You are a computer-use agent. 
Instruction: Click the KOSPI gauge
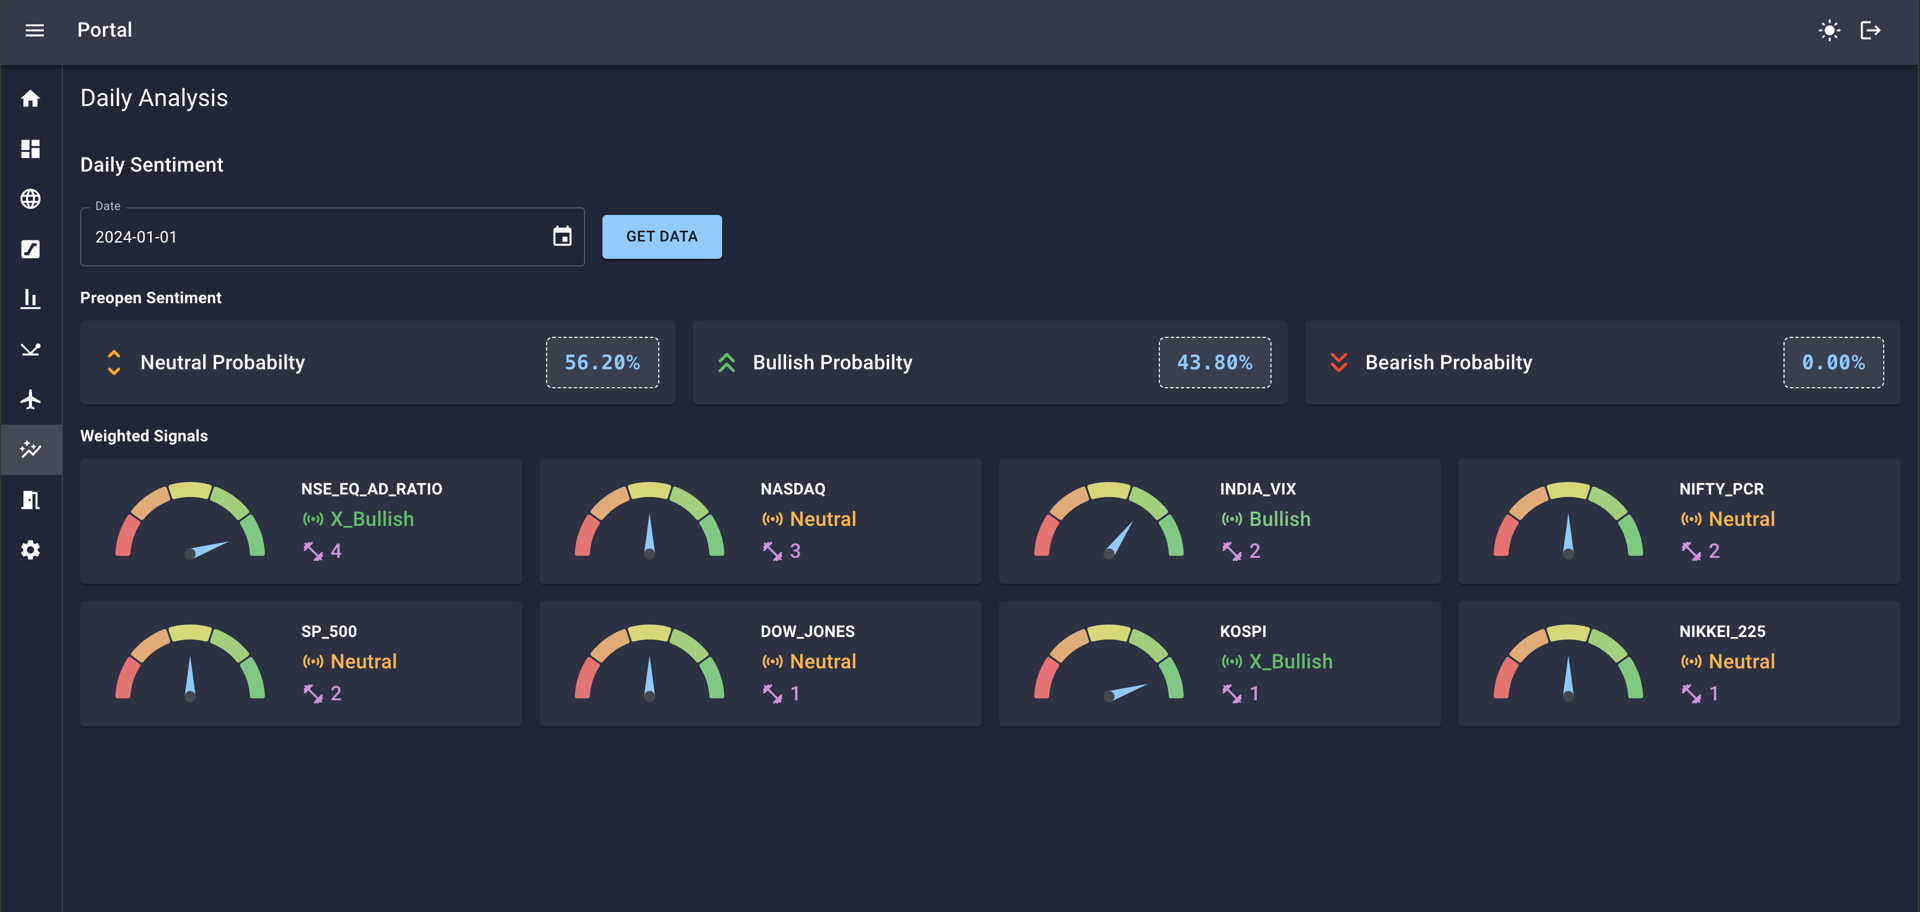(x=1109, y=662)
